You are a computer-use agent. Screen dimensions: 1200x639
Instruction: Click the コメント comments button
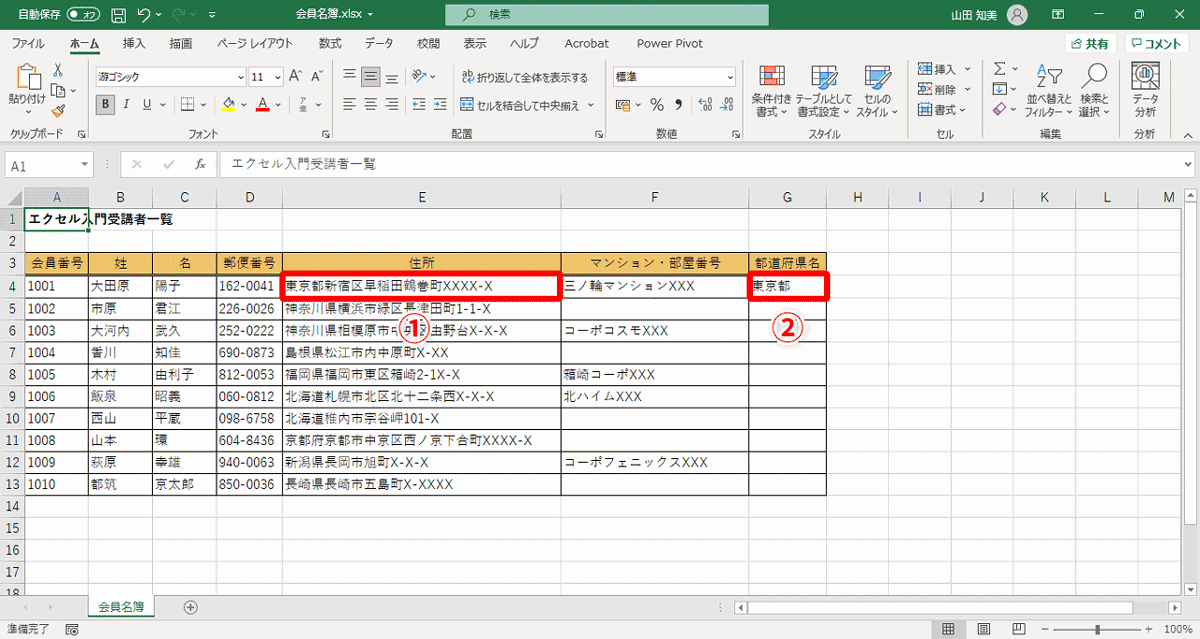click(x=1157, y=44)
